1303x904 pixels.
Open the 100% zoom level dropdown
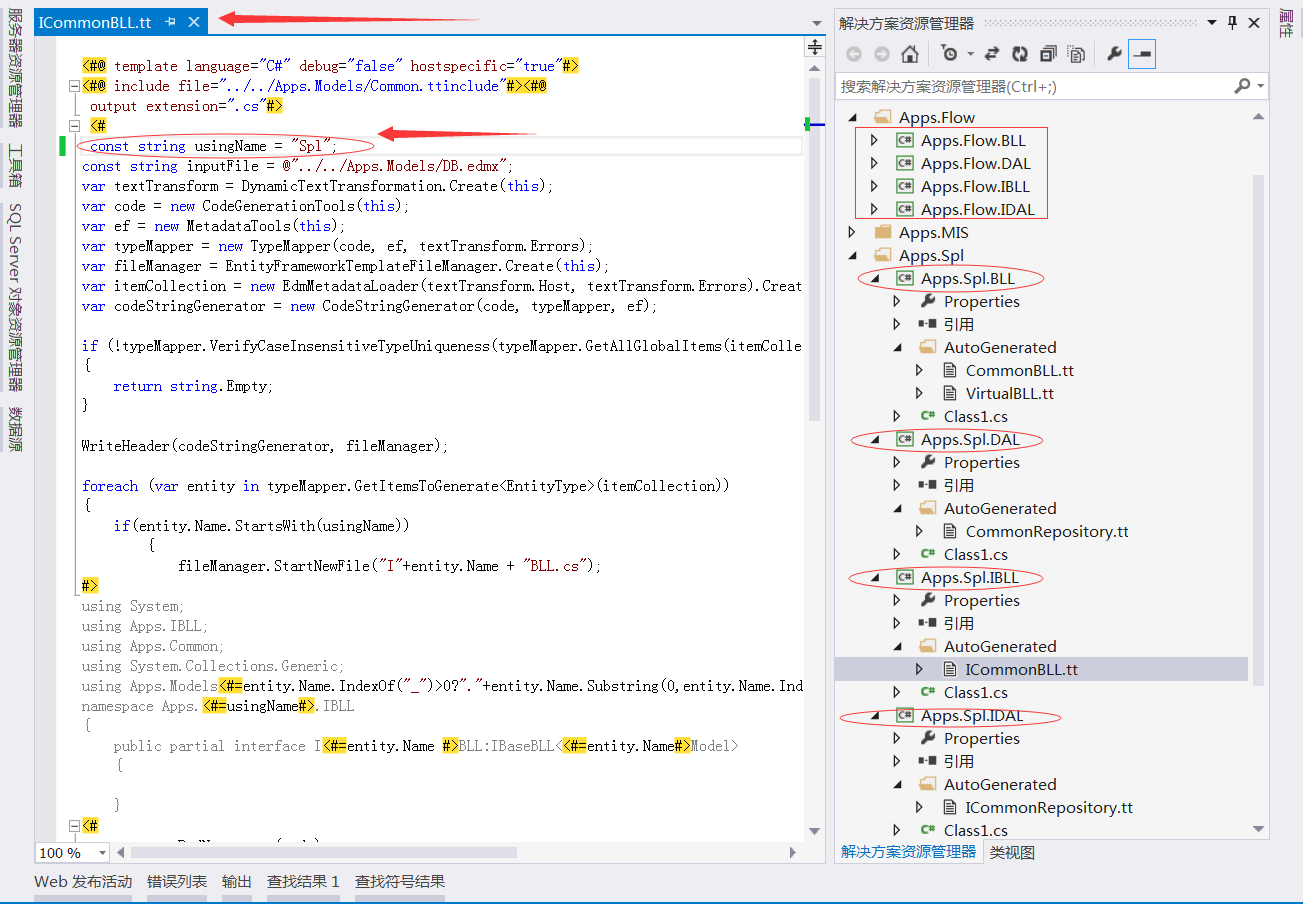pos(70,853)
